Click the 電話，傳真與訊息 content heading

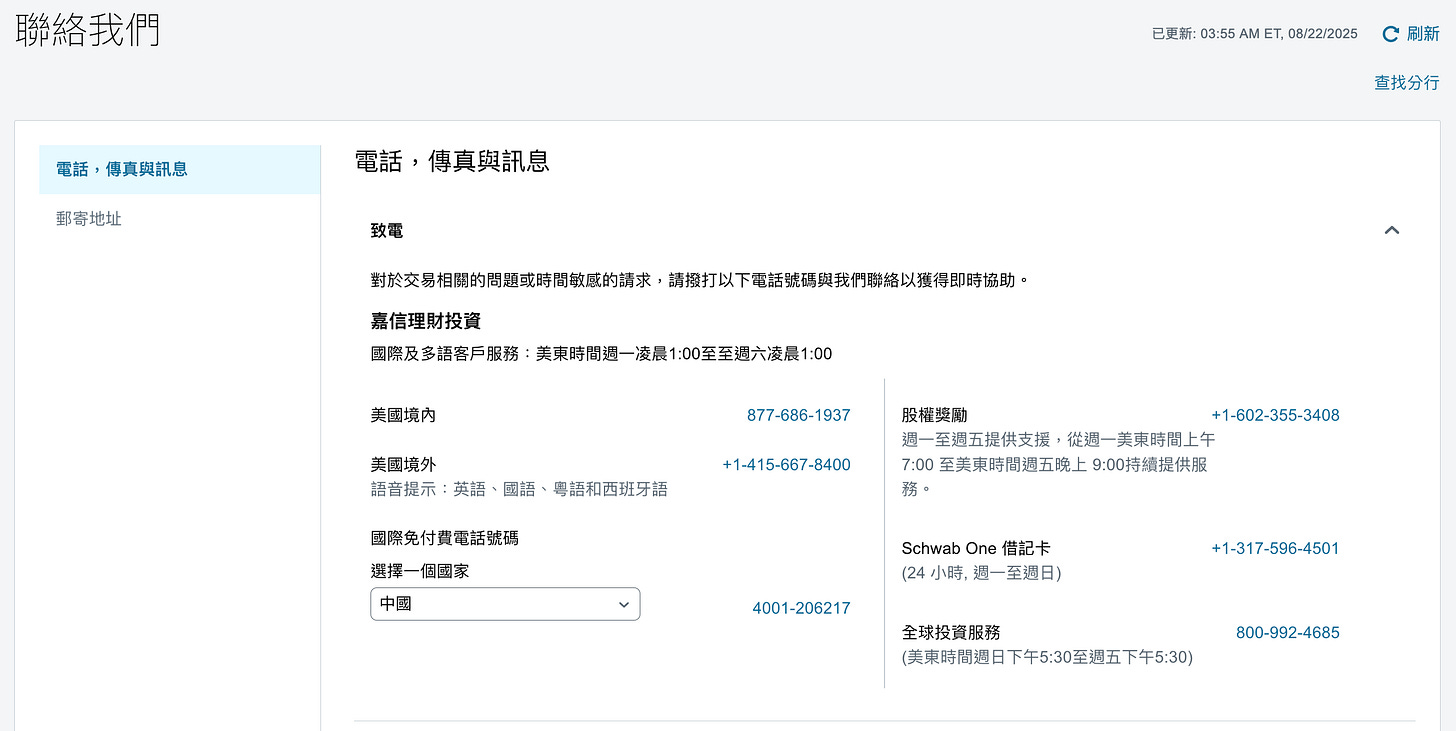coord(453,160)
